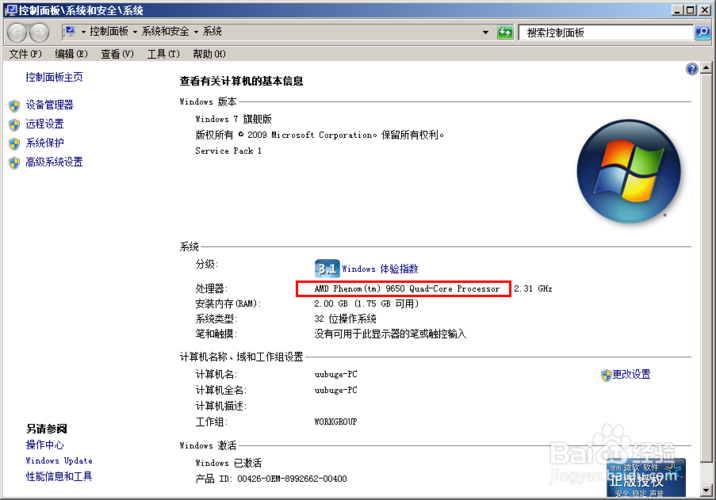Open the 编辑(E) menu
Image resolution: width=716 pixels, height=500 pixels.
pos(71,54)
